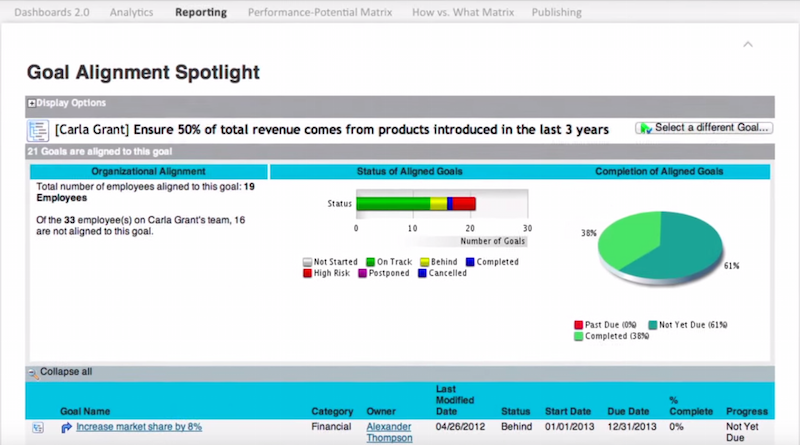Click the minus icon next to Collapse all
The width and height of the screenshot is (800, 445).
point(32,372)
